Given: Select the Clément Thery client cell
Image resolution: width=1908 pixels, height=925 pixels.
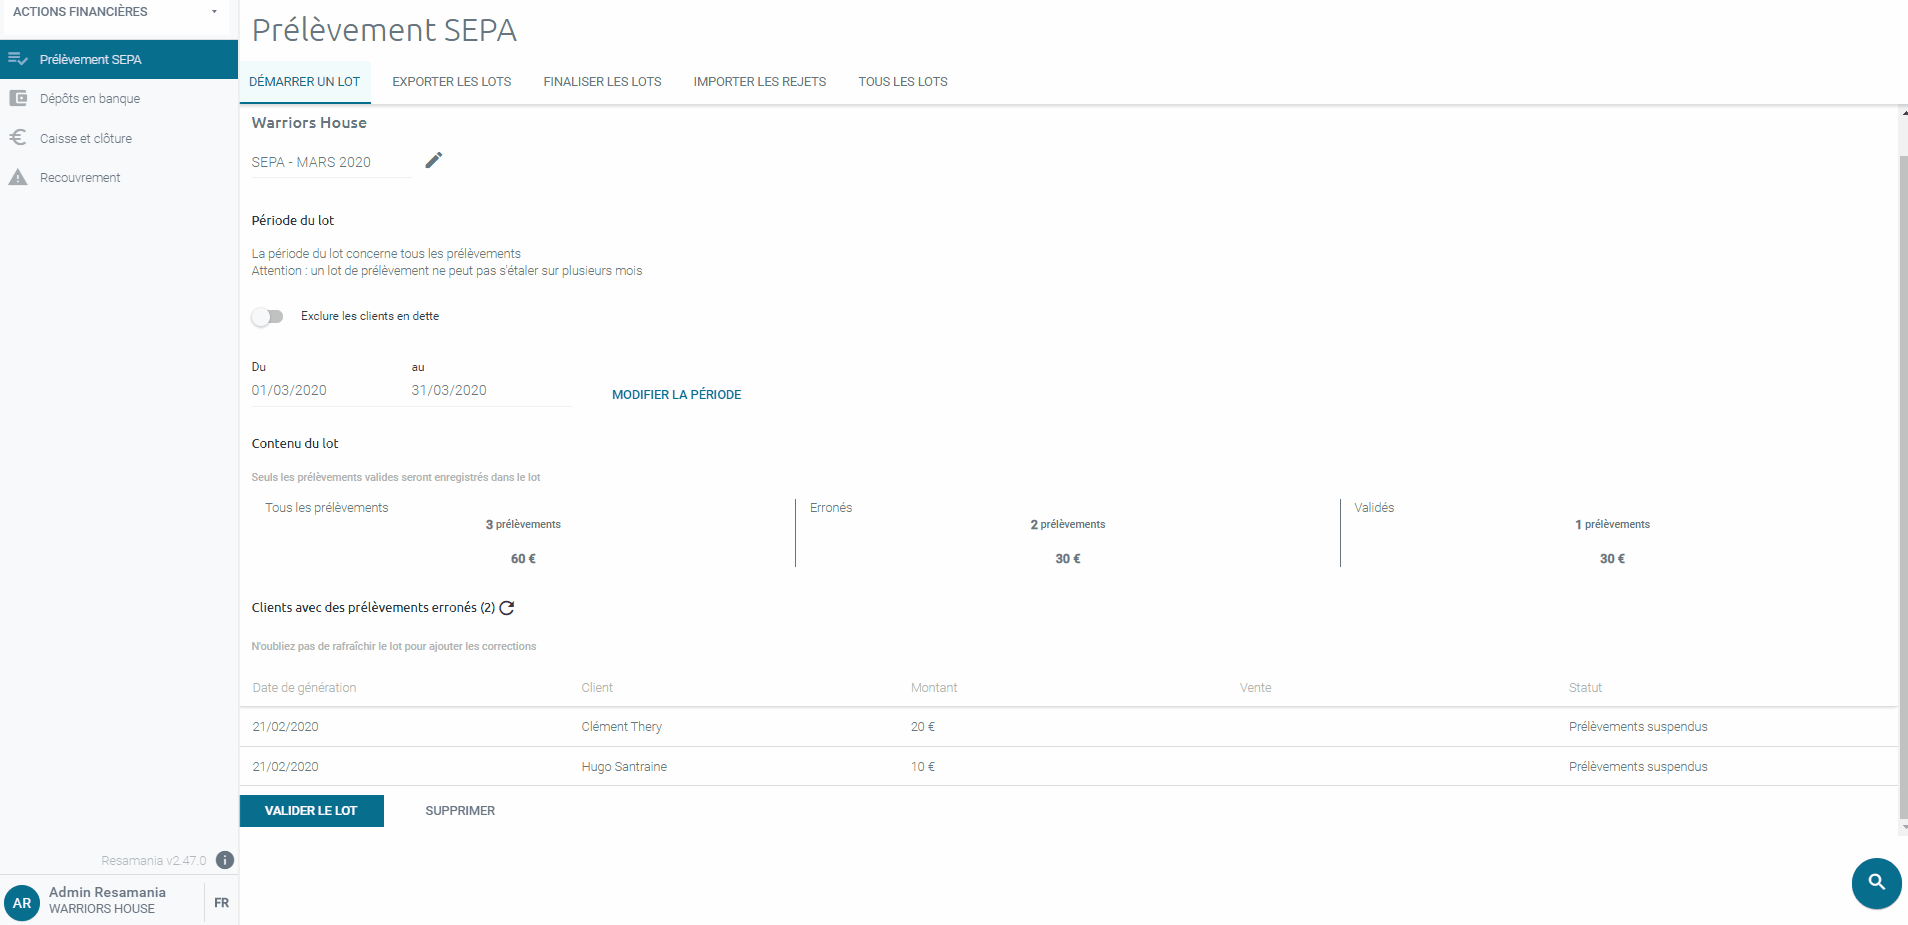Looking at the screenshot, I should pyautogui.click(x=621, y=727).
